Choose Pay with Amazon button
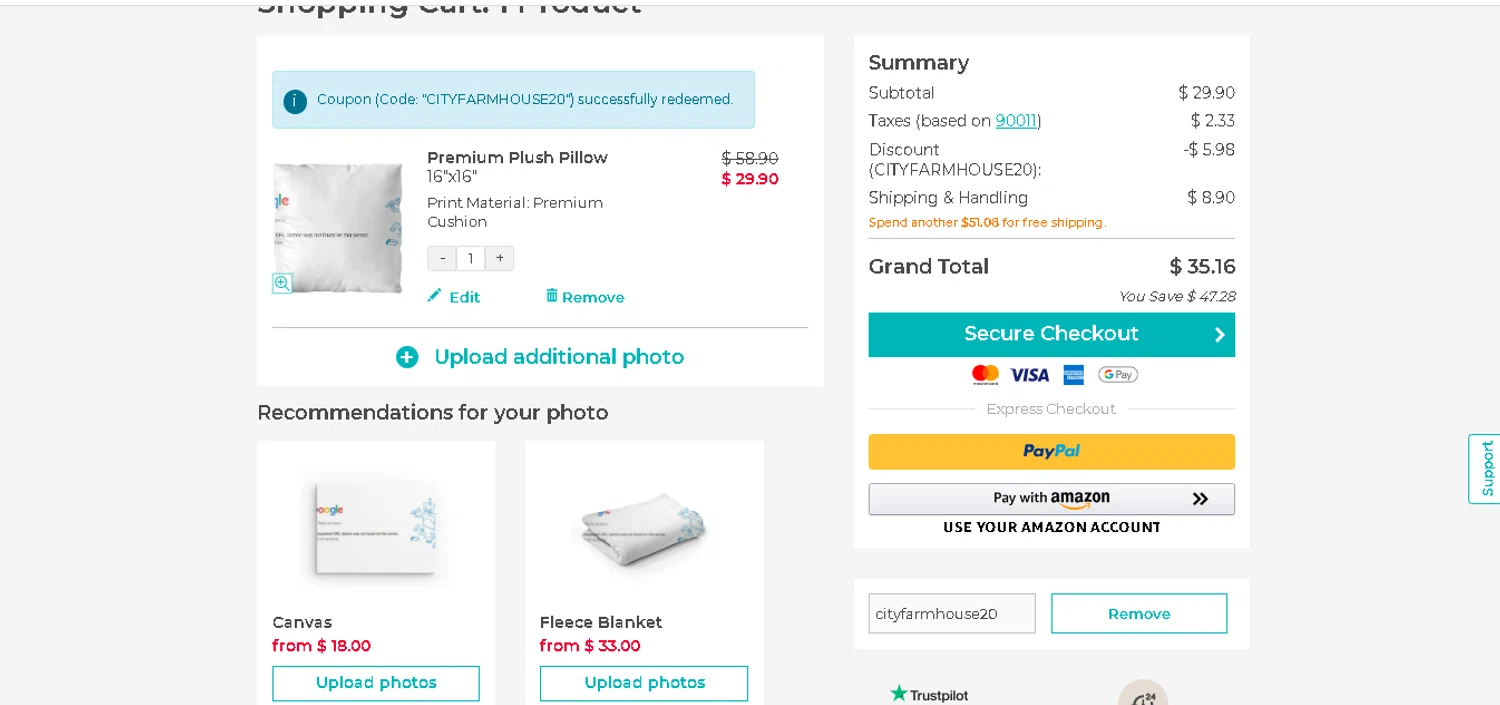Image resolution: width=1500 pixels, height=705 pixels. [1051, 499]
